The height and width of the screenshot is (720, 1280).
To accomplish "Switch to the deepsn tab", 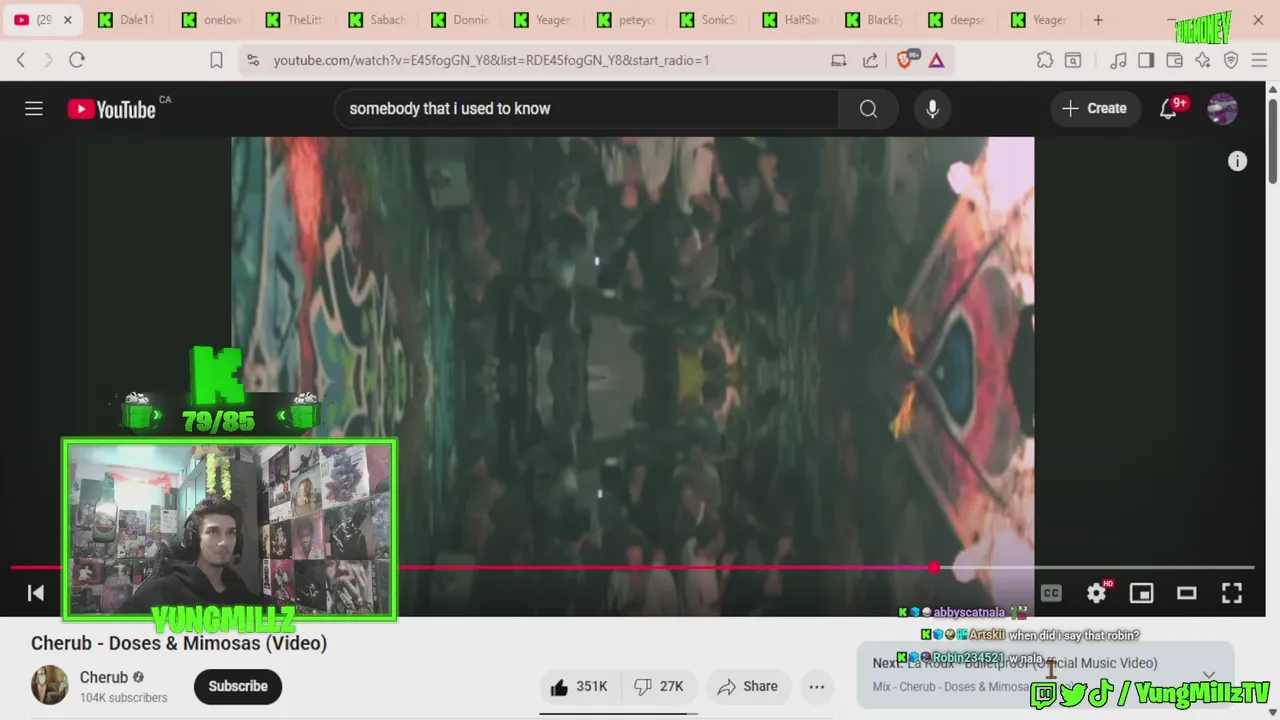I will coord(958,20).
